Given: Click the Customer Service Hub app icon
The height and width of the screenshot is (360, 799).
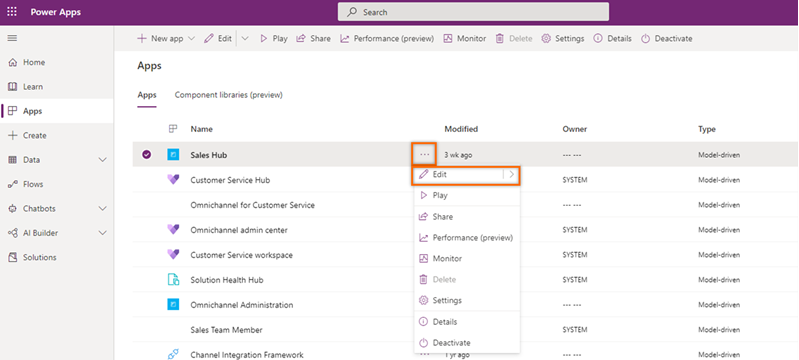Looking at the screenshot, I should [x=173, y=179].
